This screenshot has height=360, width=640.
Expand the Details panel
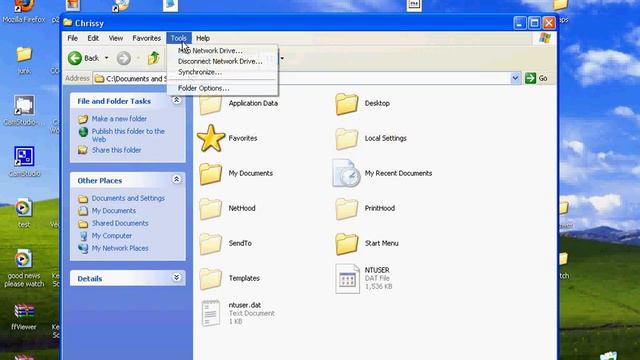(x=176, y=278)
